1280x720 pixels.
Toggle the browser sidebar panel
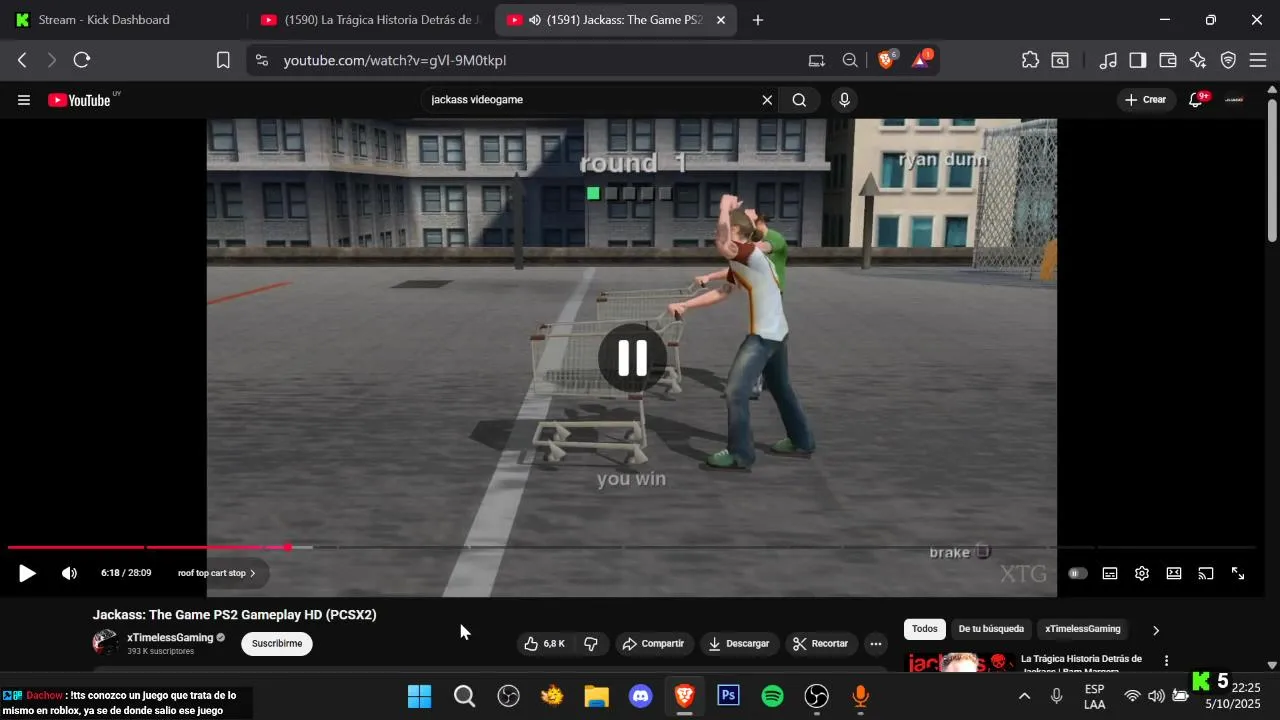tap(1138, 60)
